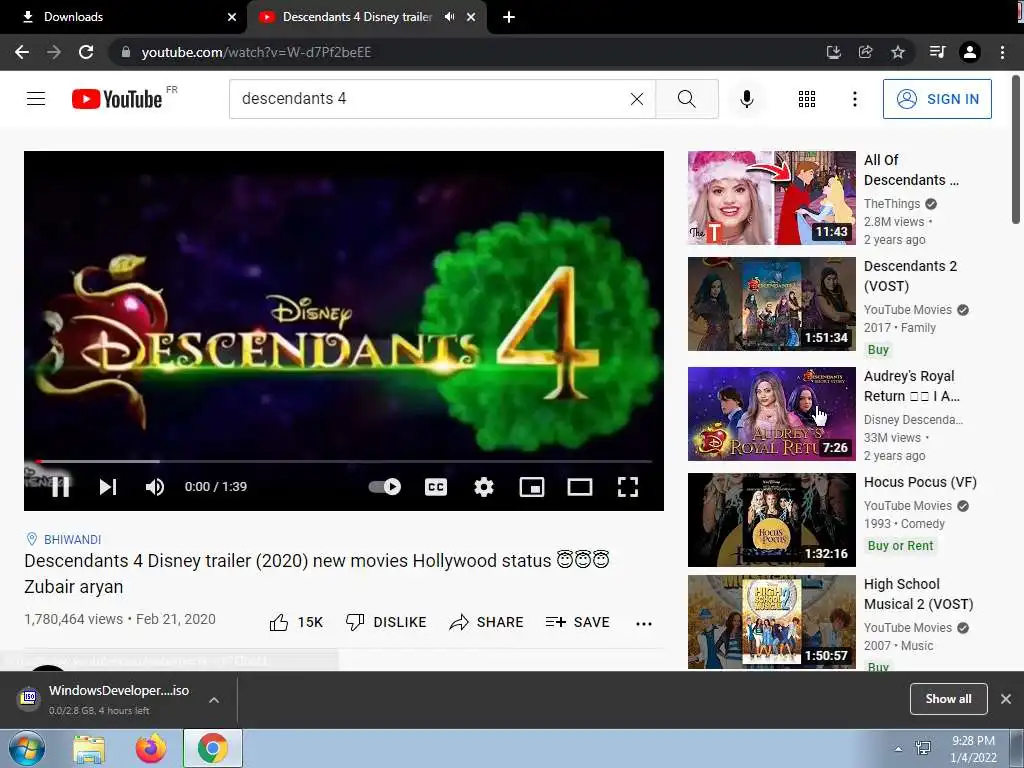Viewport: 1024px width, 768px height.
Task: Click the DISLIKE button
Action: (386, 622)
